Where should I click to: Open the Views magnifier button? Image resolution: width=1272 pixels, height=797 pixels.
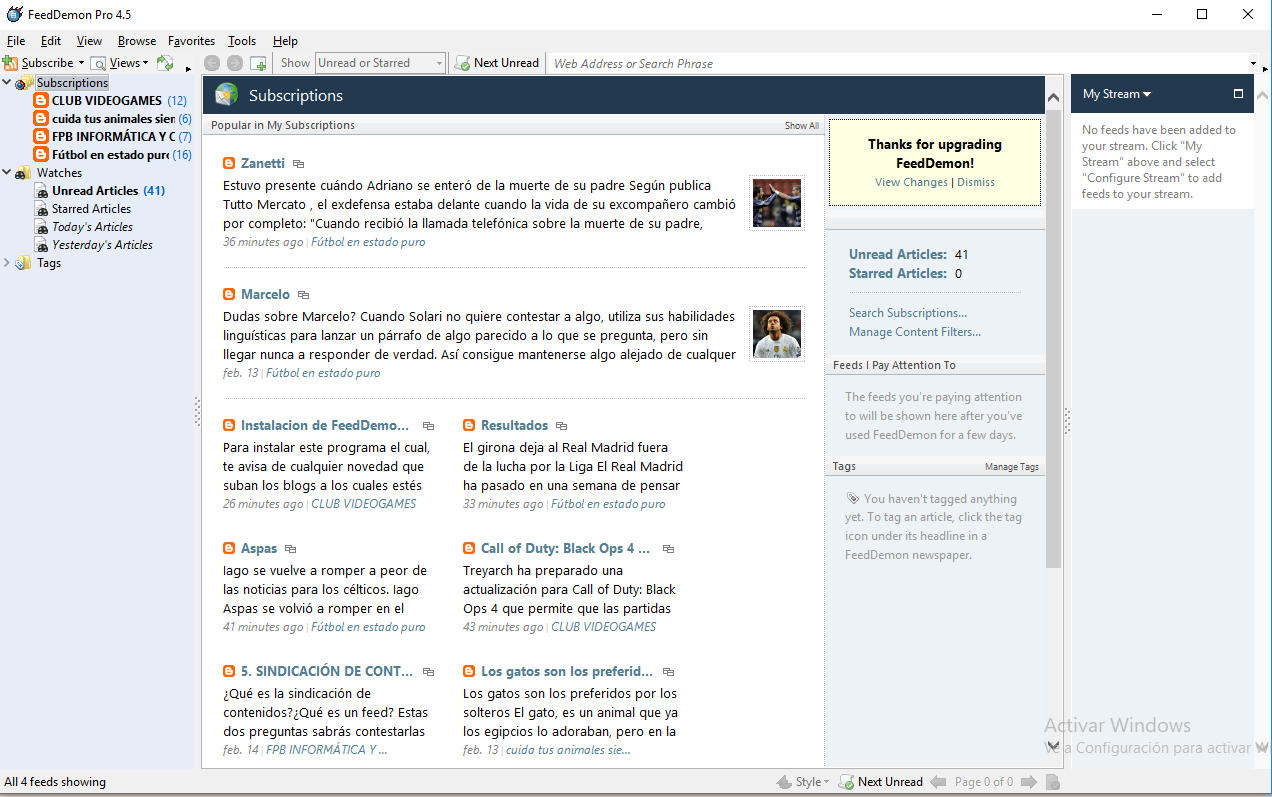click(x=98, y=63)
